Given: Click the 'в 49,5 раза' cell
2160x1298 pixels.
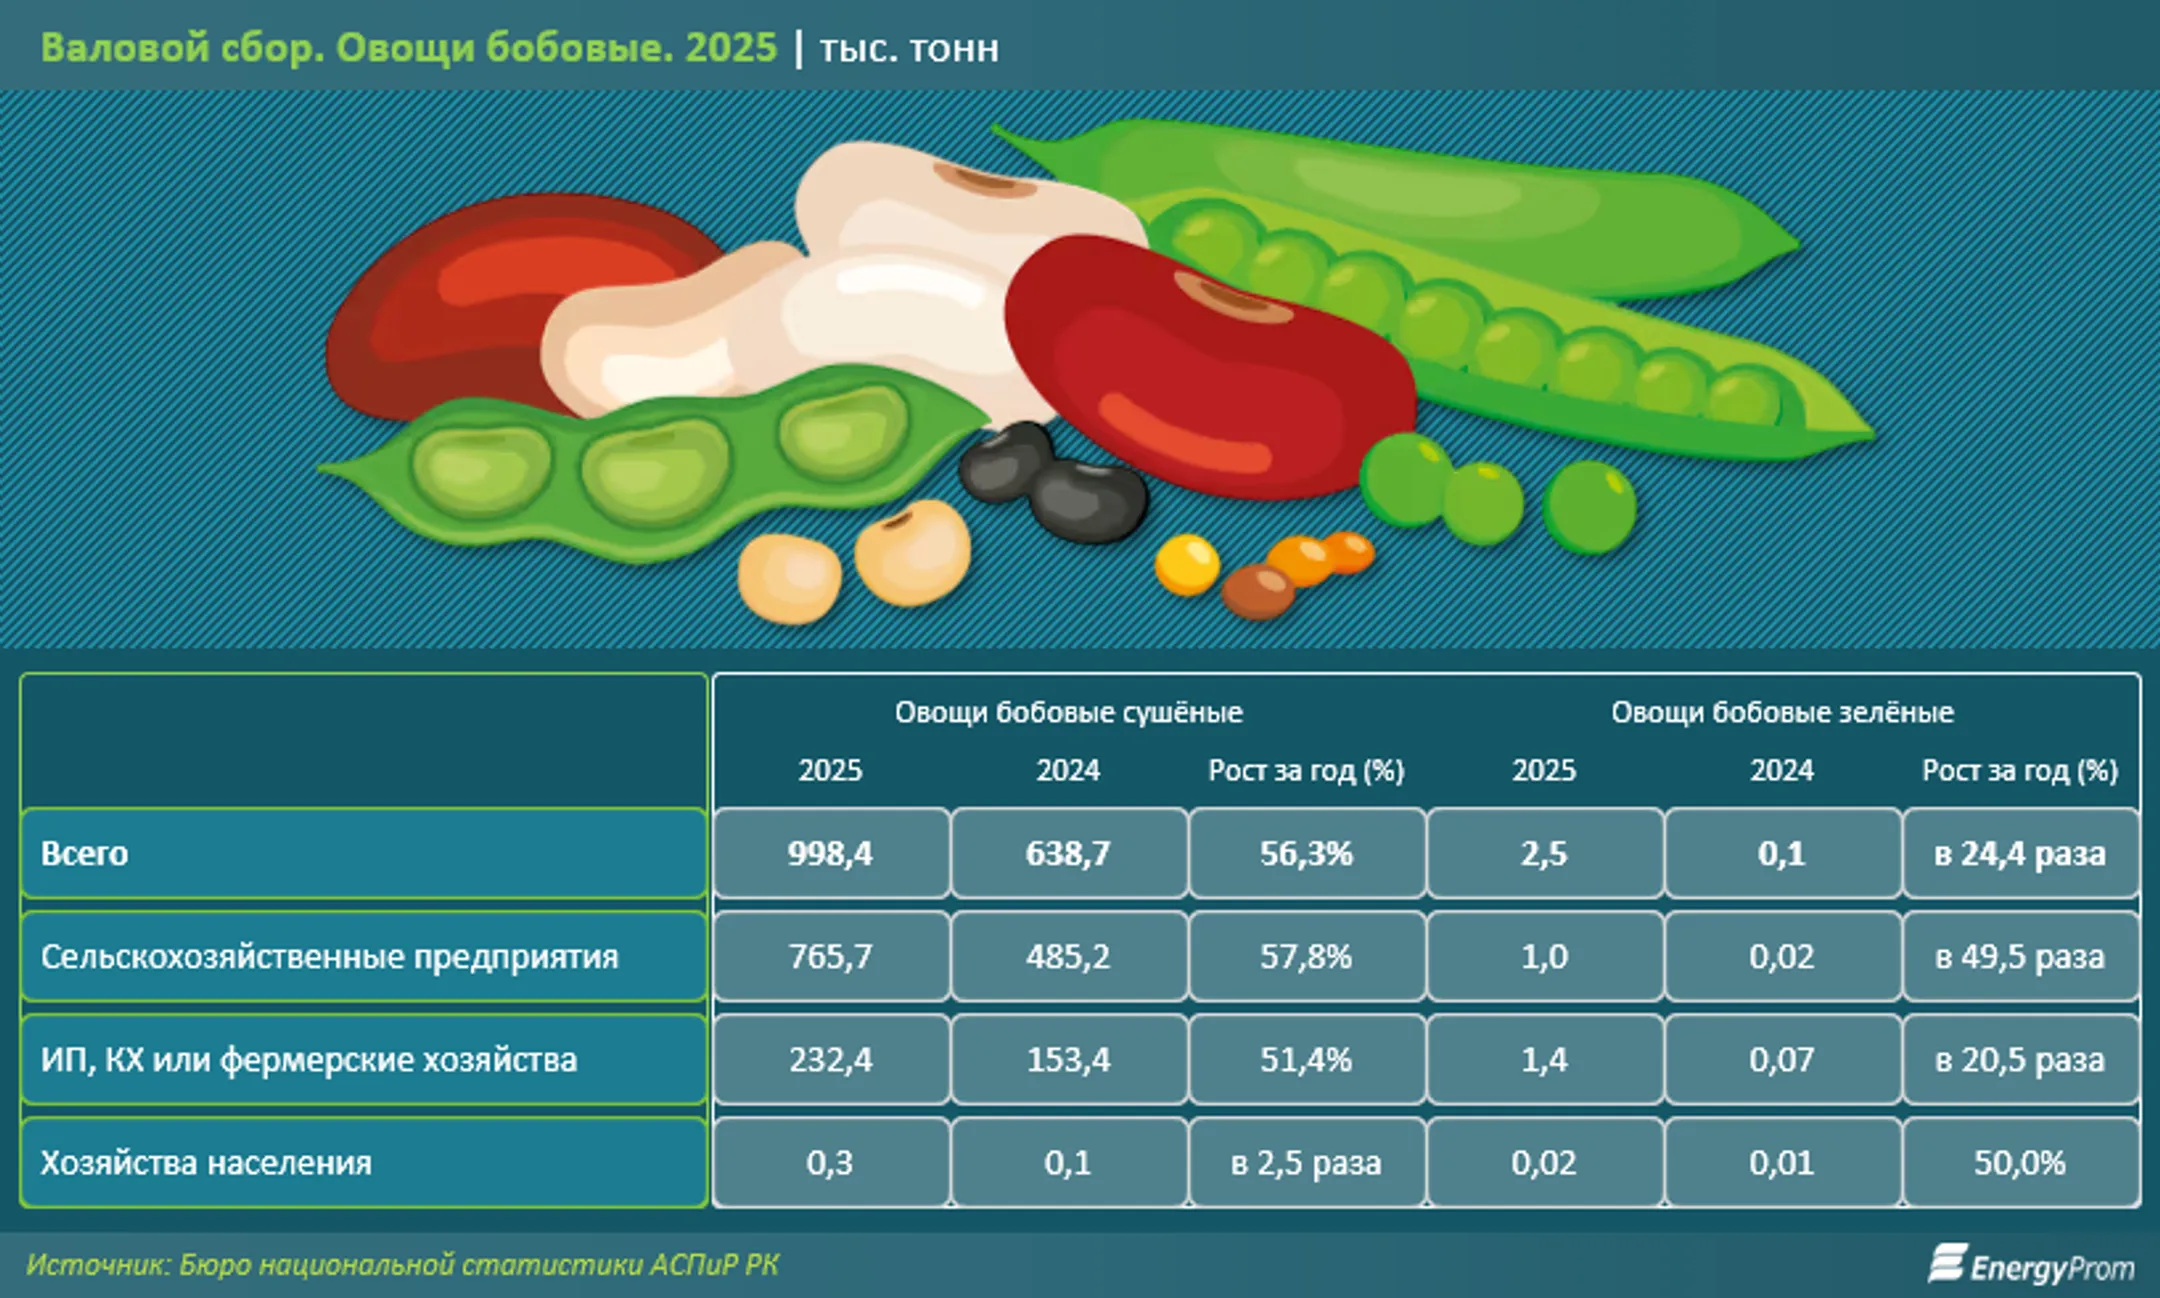Looking at the screenshot, I should coord(2019,957).
